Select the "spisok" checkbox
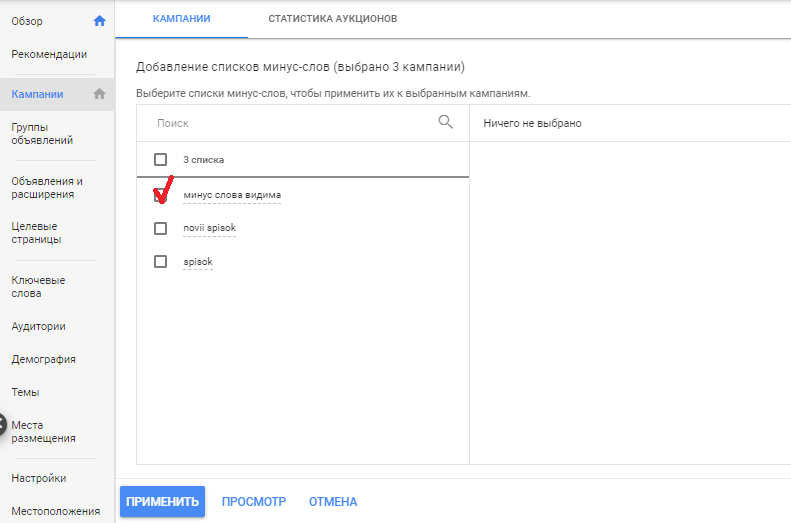The image size is (791, 523). tap(160, 262)
